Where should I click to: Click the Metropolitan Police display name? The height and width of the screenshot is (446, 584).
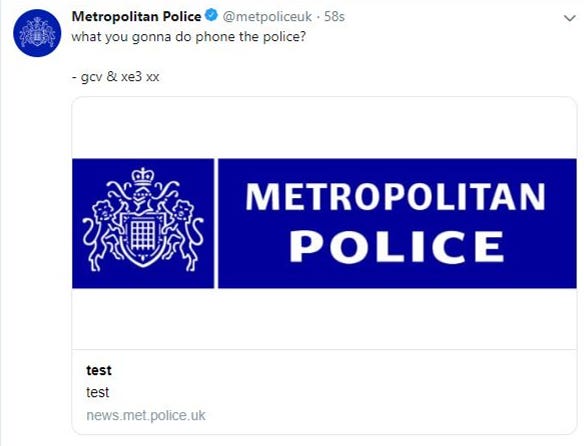coord(136,16)
